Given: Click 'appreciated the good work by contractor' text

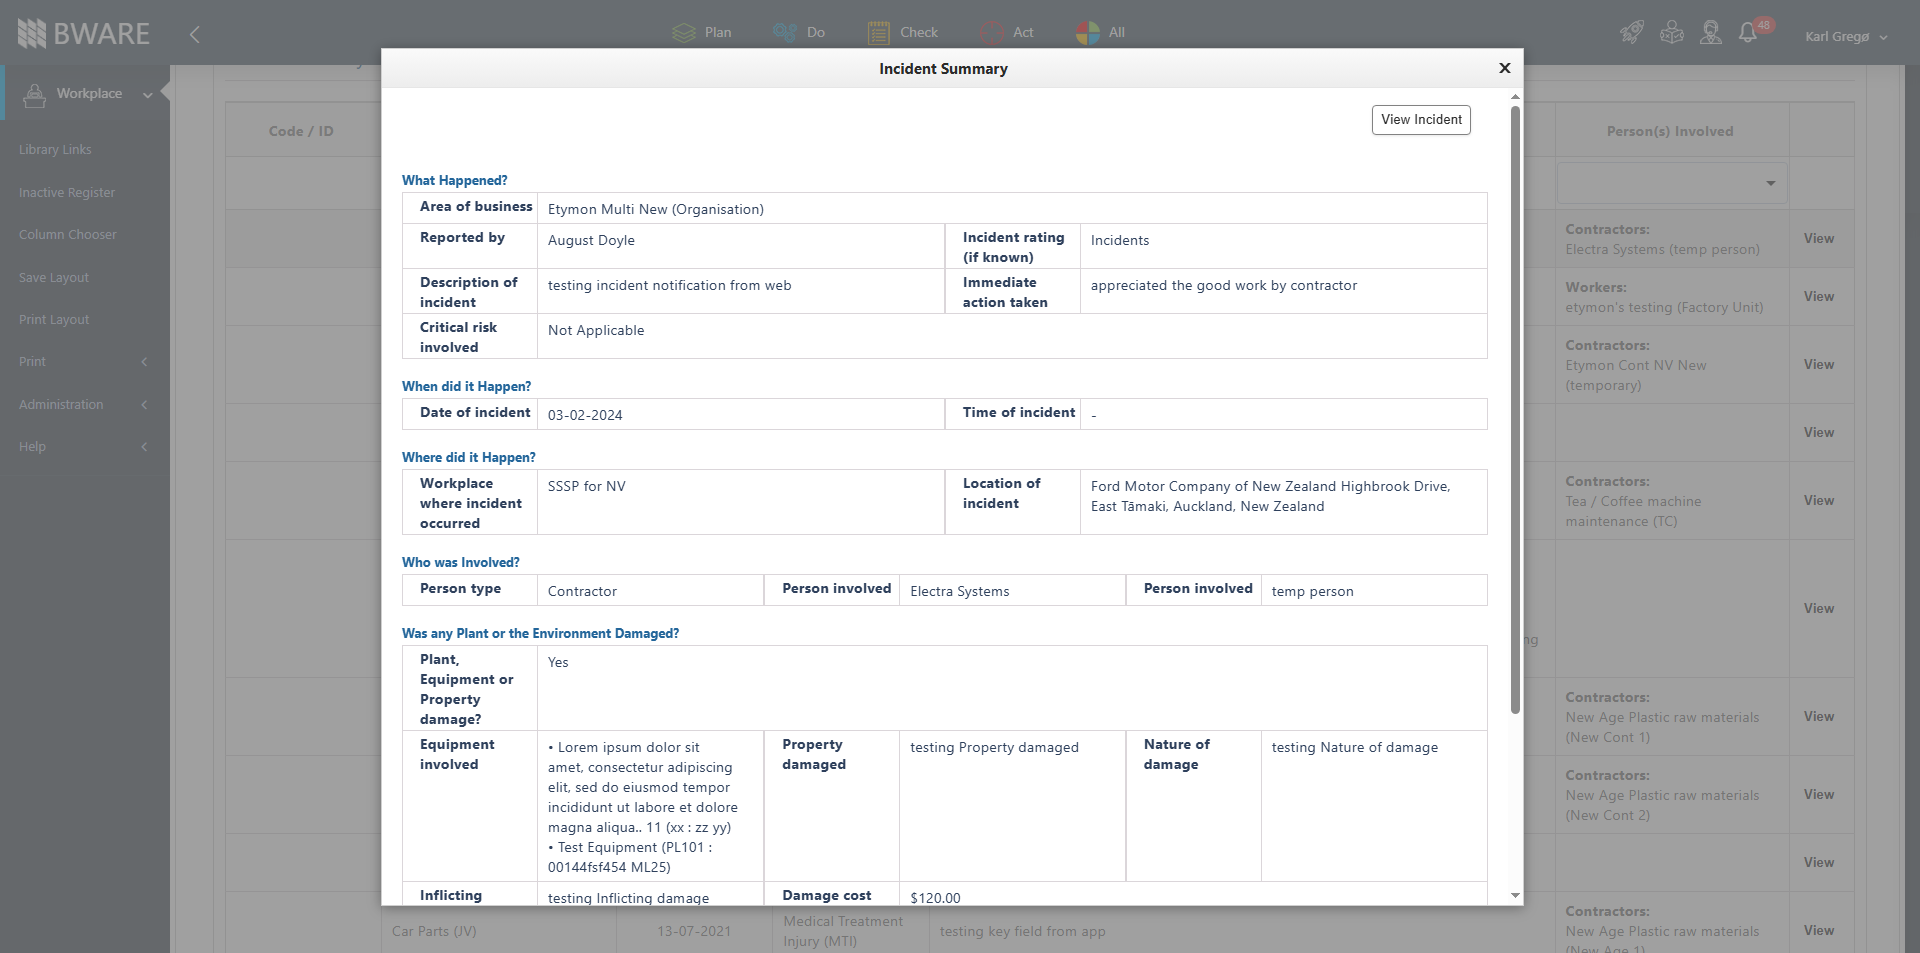Looking at the screenshot, I should coord(1224,285).
